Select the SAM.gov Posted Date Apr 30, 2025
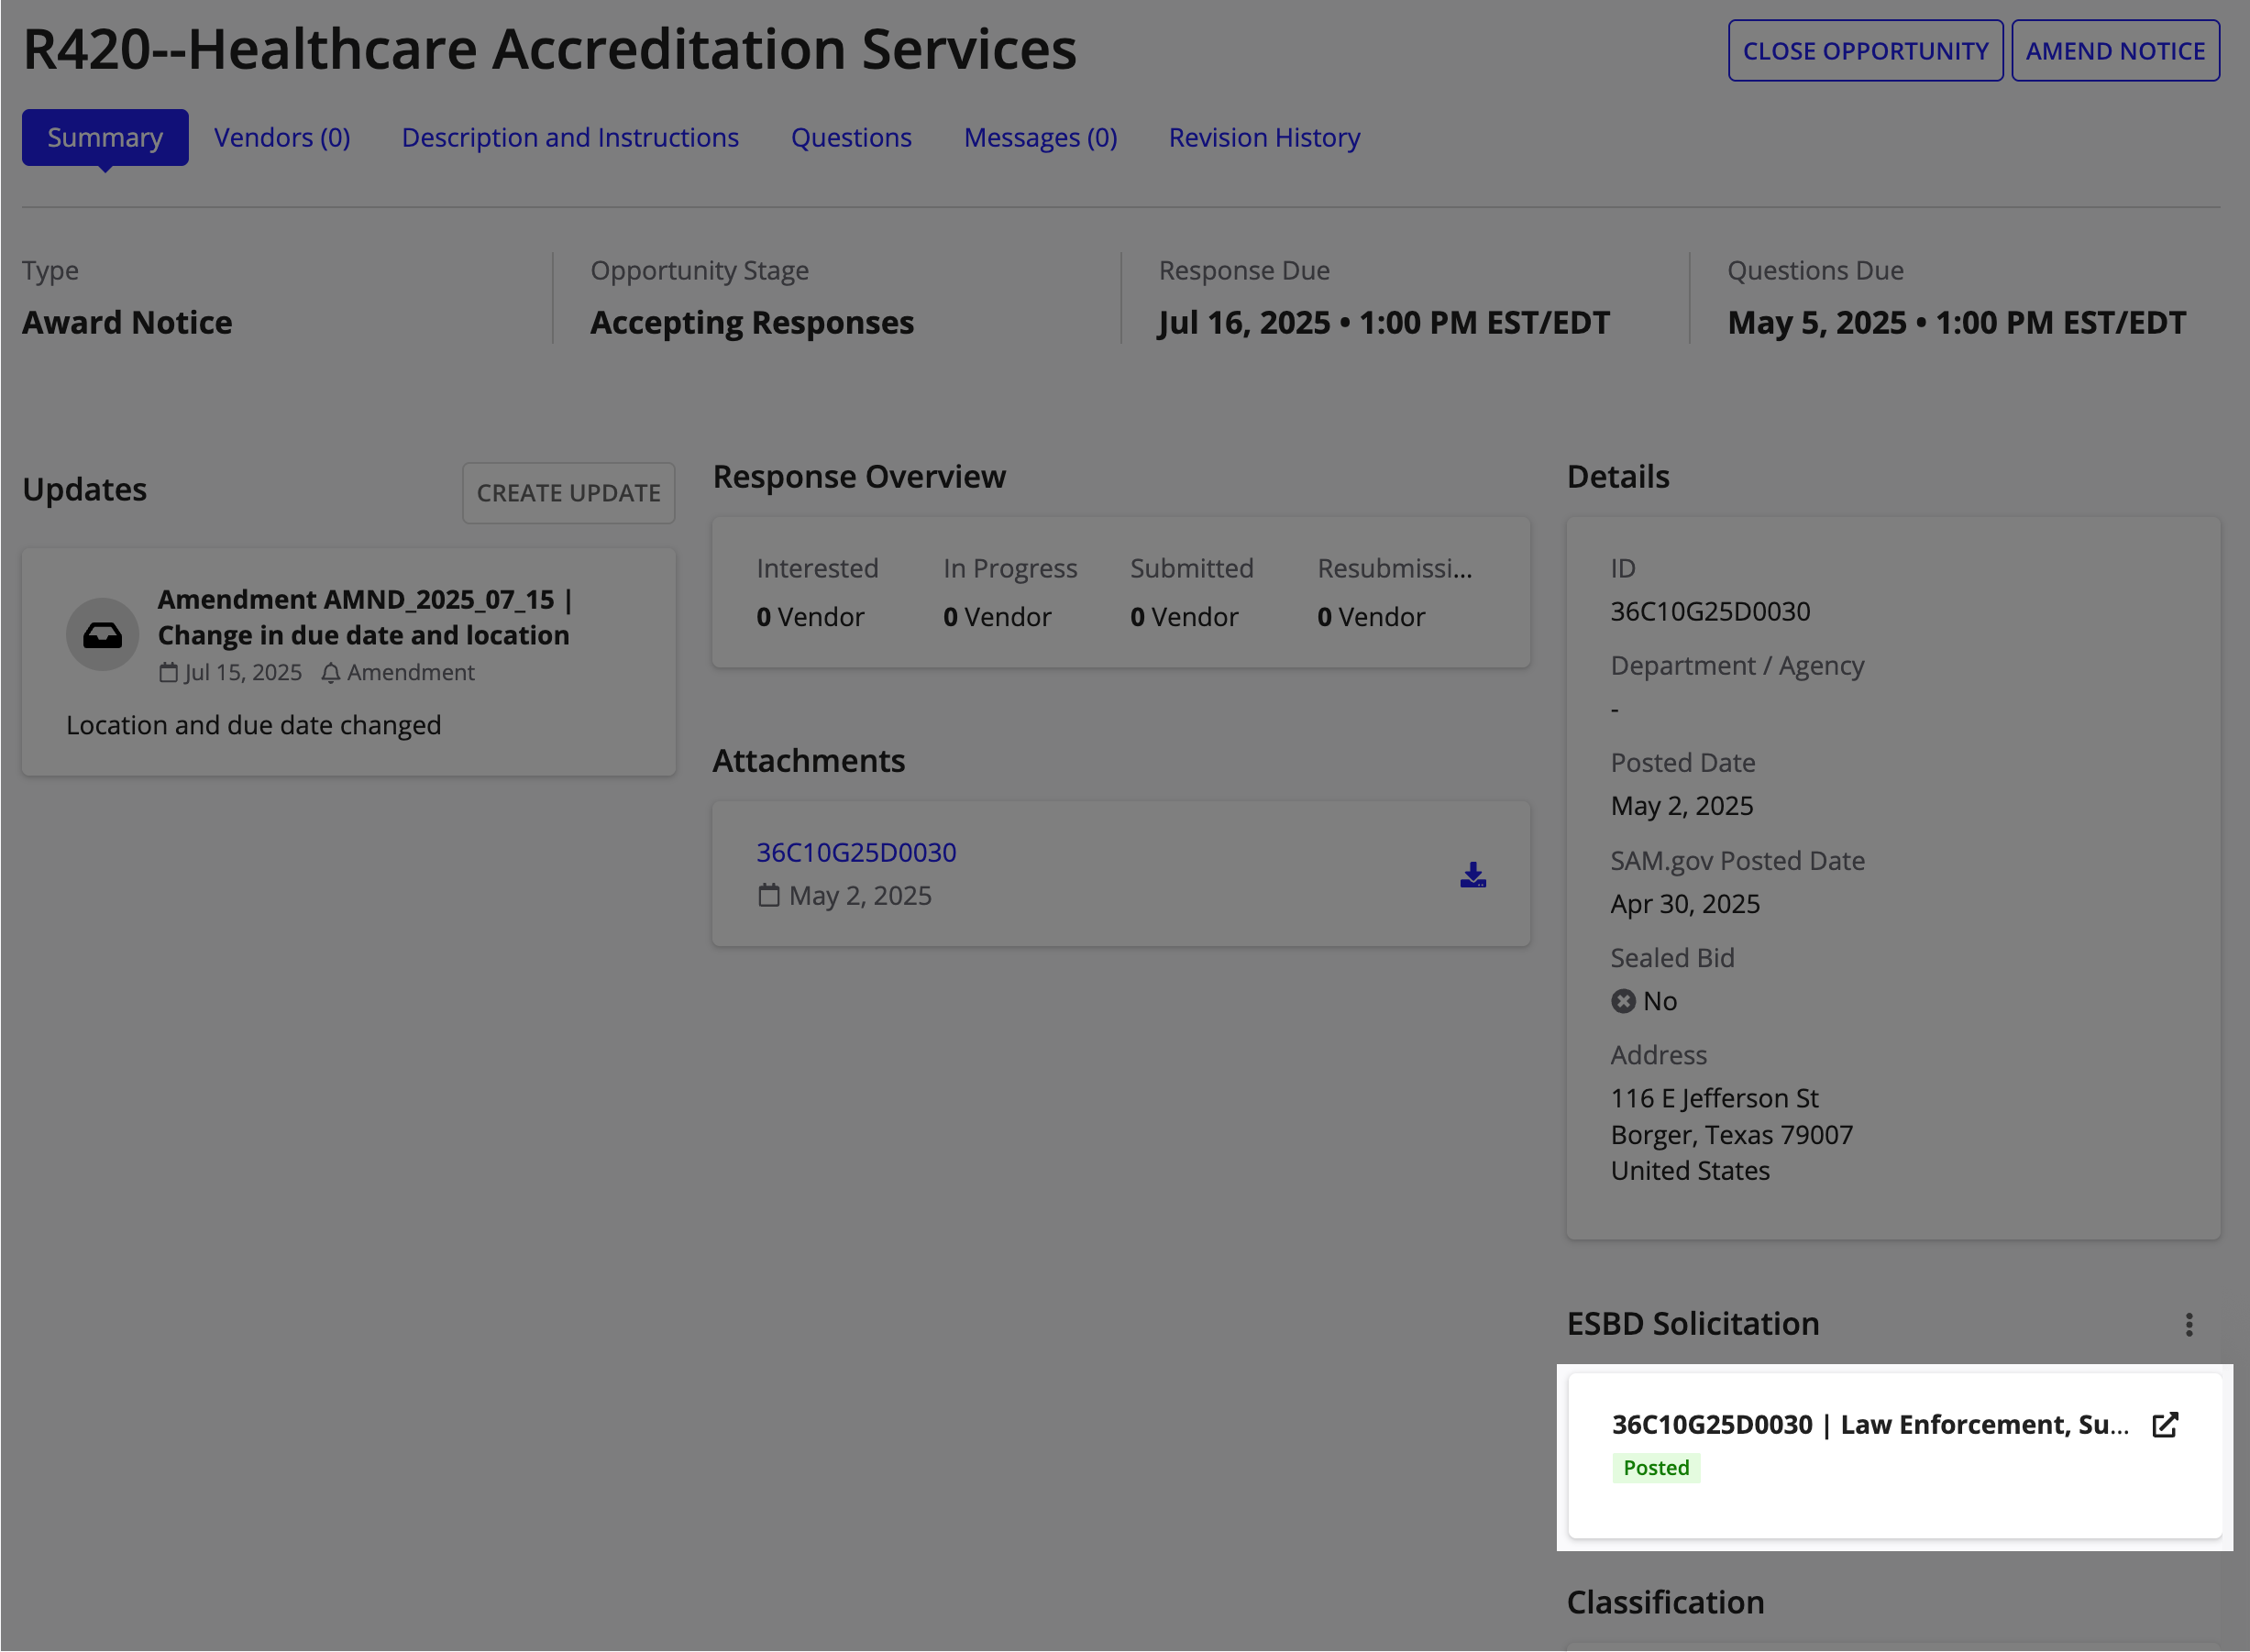This screenshot has width=2250, height=1652. 1685,904
